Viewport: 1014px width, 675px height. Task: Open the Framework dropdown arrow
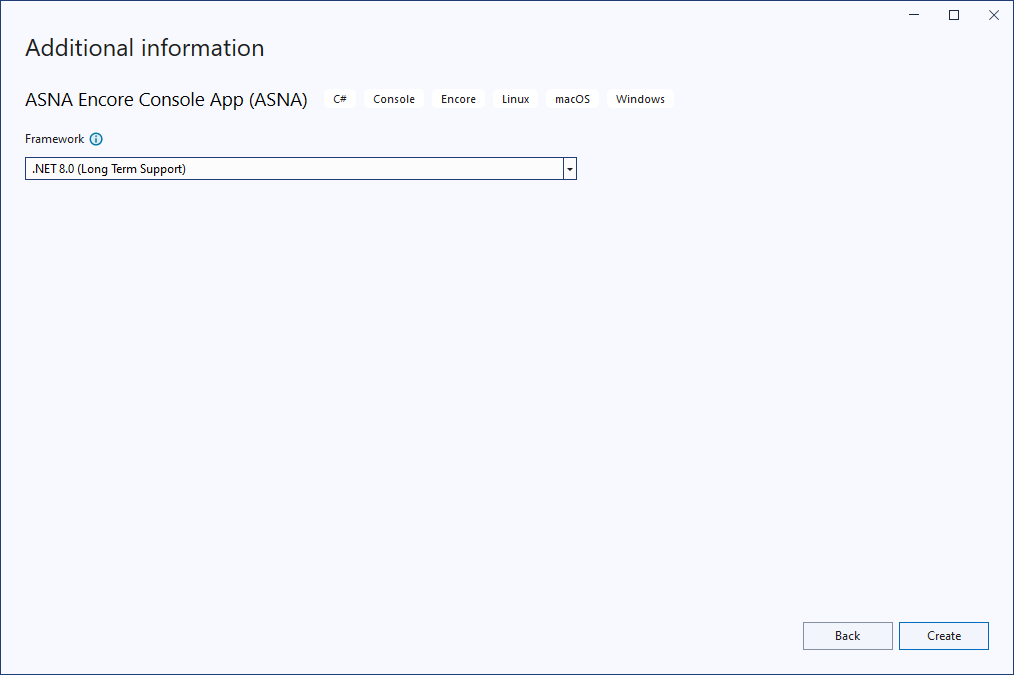(x=570, y=169)
